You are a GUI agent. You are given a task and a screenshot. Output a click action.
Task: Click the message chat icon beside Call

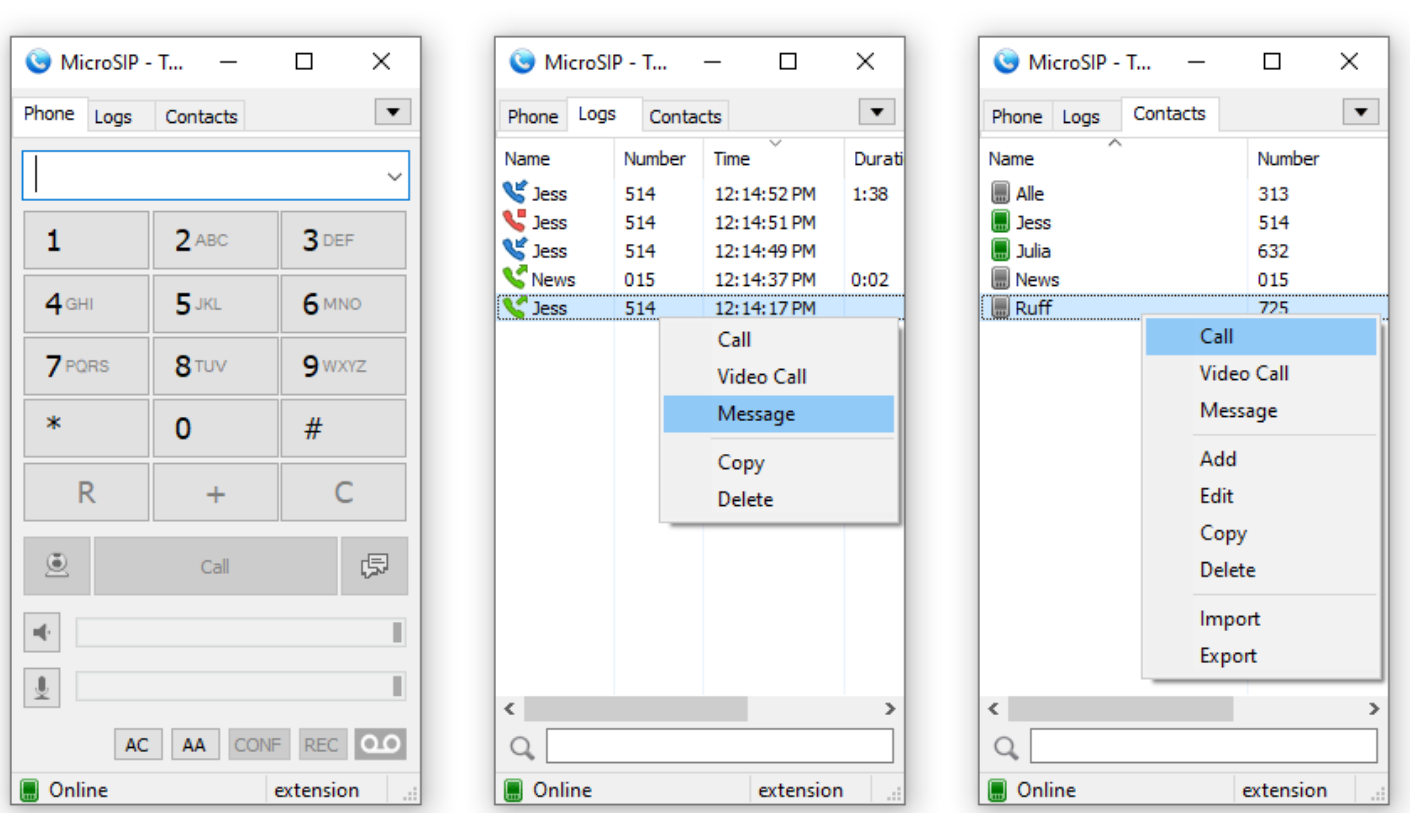pos(374,565)
